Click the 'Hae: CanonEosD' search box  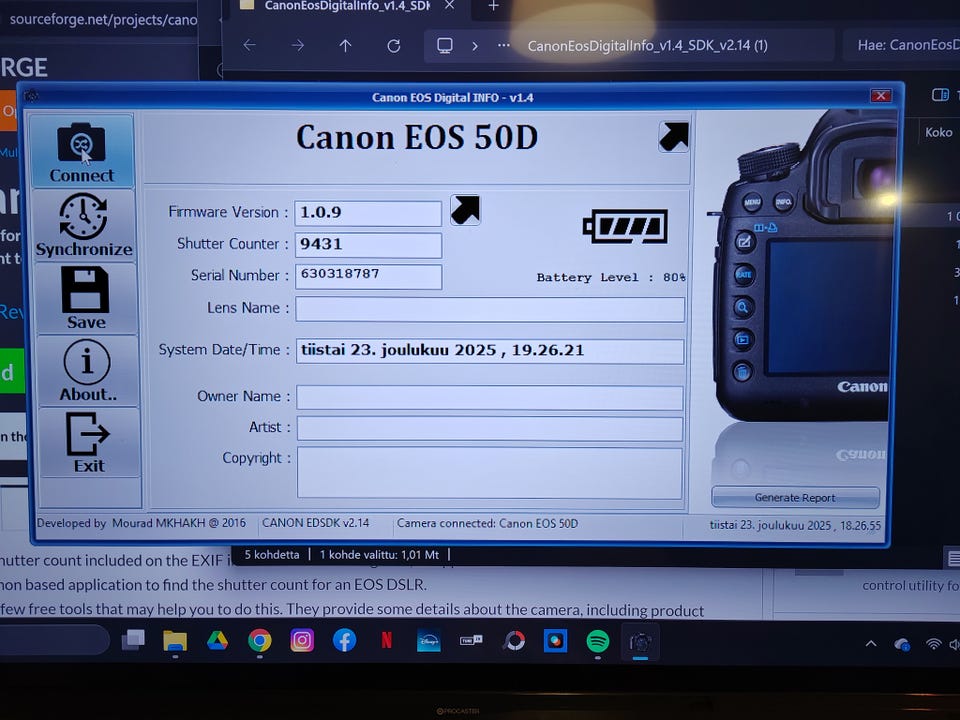(x=901, y=45)
